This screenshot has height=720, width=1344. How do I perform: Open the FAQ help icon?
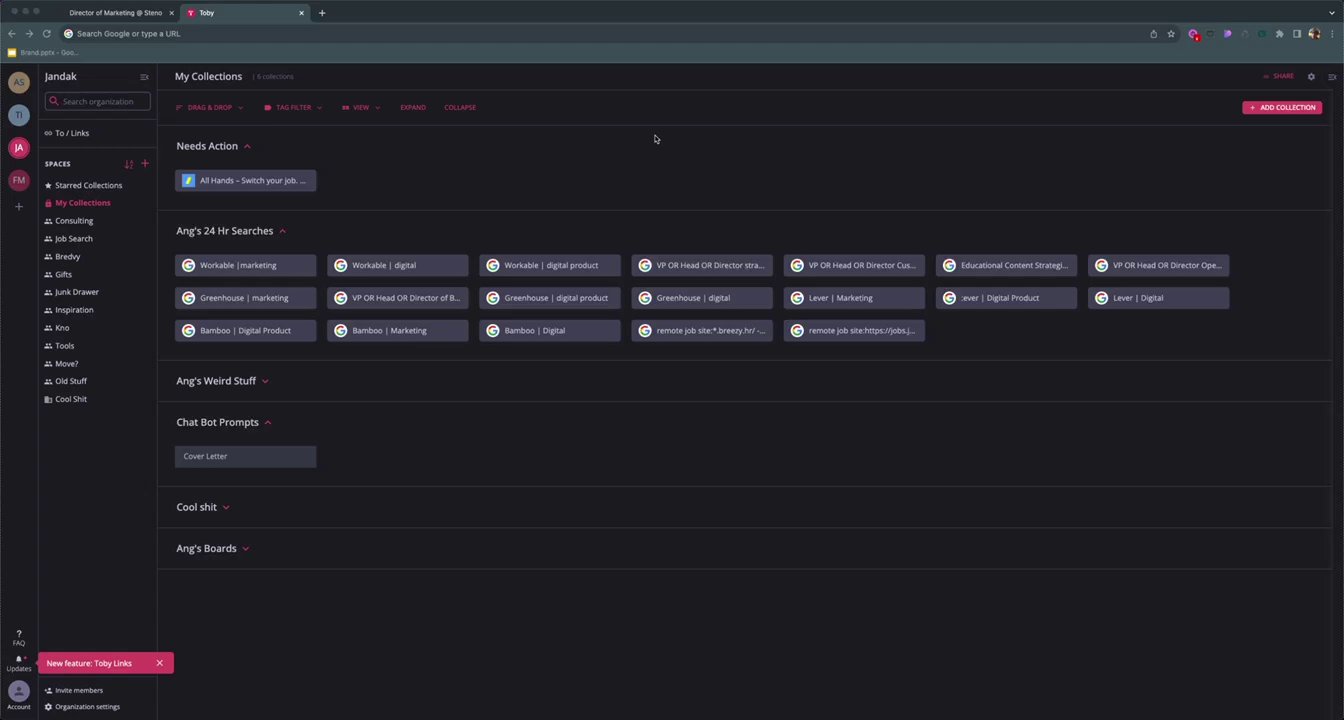[x=18, y=638]
